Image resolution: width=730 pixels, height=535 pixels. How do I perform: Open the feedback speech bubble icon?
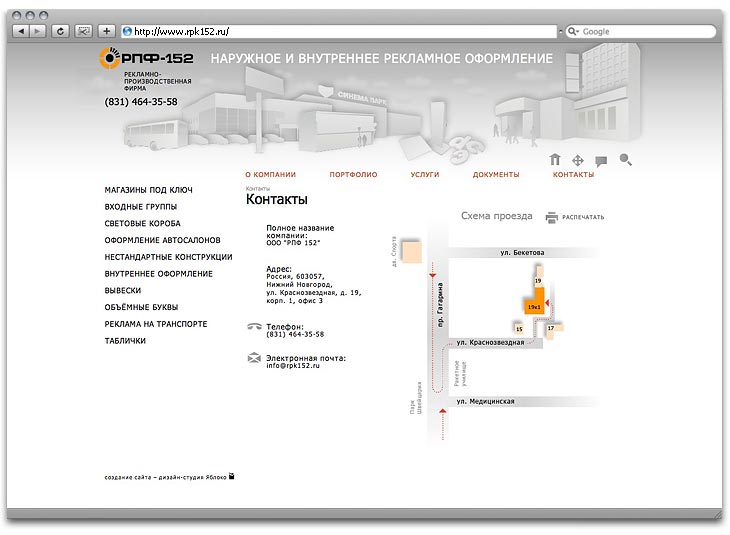(x=601, y=161)
